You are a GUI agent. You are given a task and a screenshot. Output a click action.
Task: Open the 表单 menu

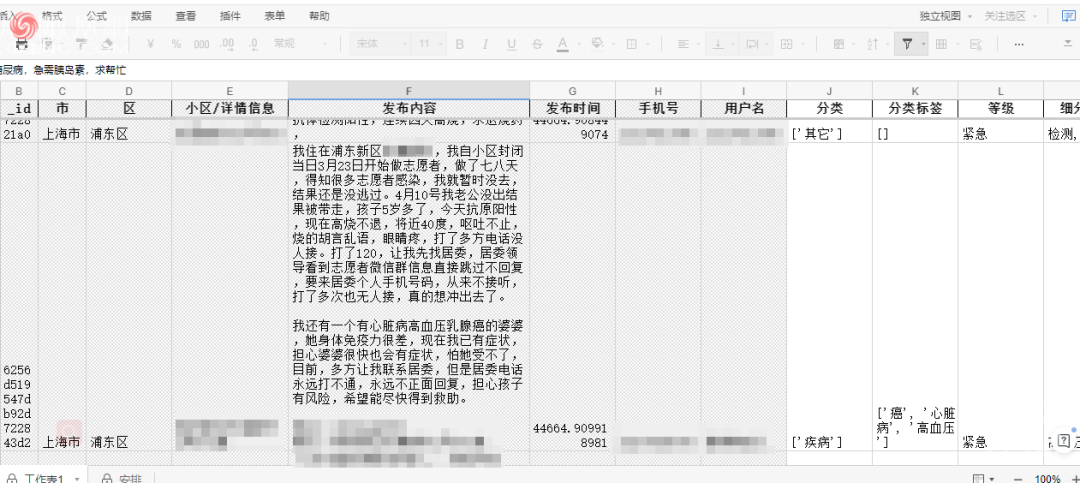[x=275, y=16]
